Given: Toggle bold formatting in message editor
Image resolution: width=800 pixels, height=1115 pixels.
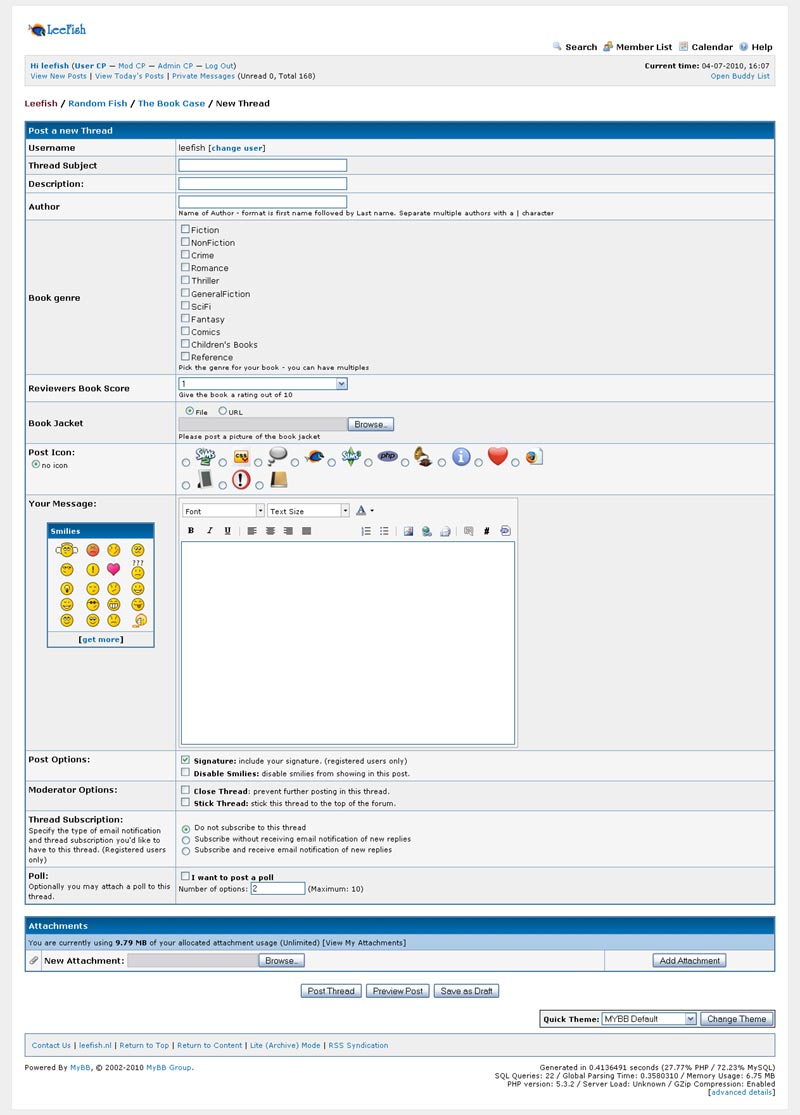Looking at the screenshot, I should tap(191, 531).
